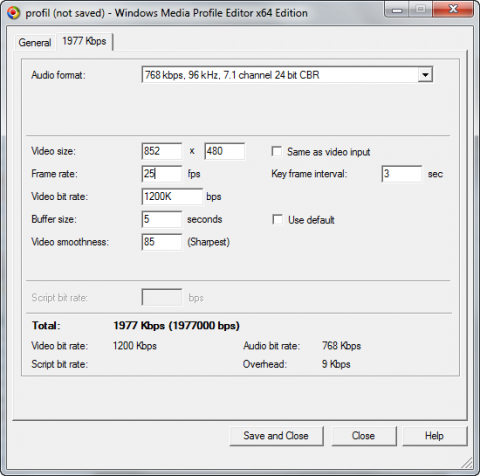Click the video width field showing 852

[x=162, y=151]
